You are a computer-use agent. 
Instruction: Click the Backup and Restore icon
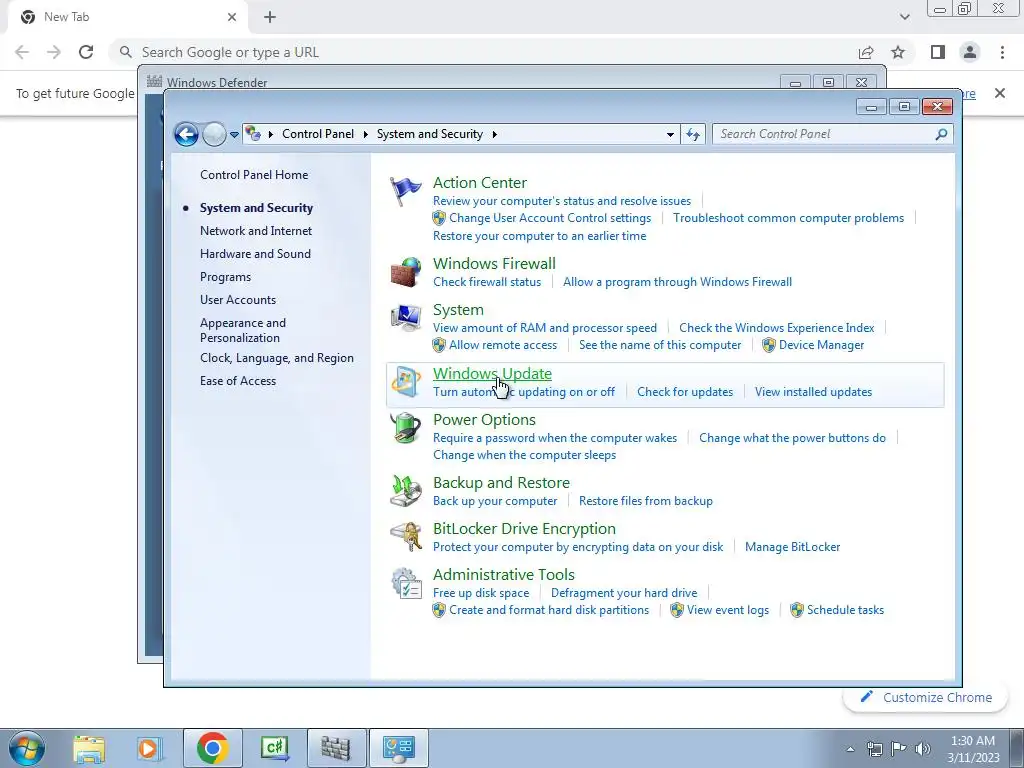pos(406,492)
